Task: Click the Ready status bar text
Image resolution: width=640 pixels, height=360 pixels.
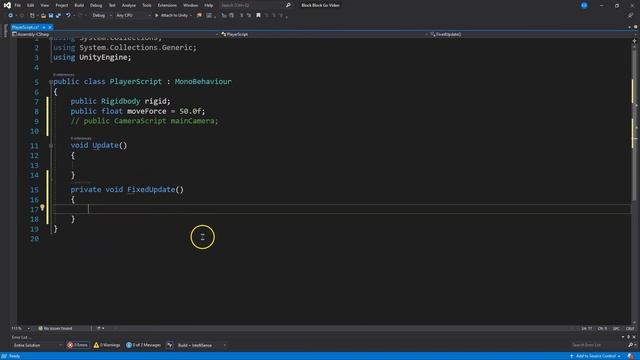Action: pos(14,356)
